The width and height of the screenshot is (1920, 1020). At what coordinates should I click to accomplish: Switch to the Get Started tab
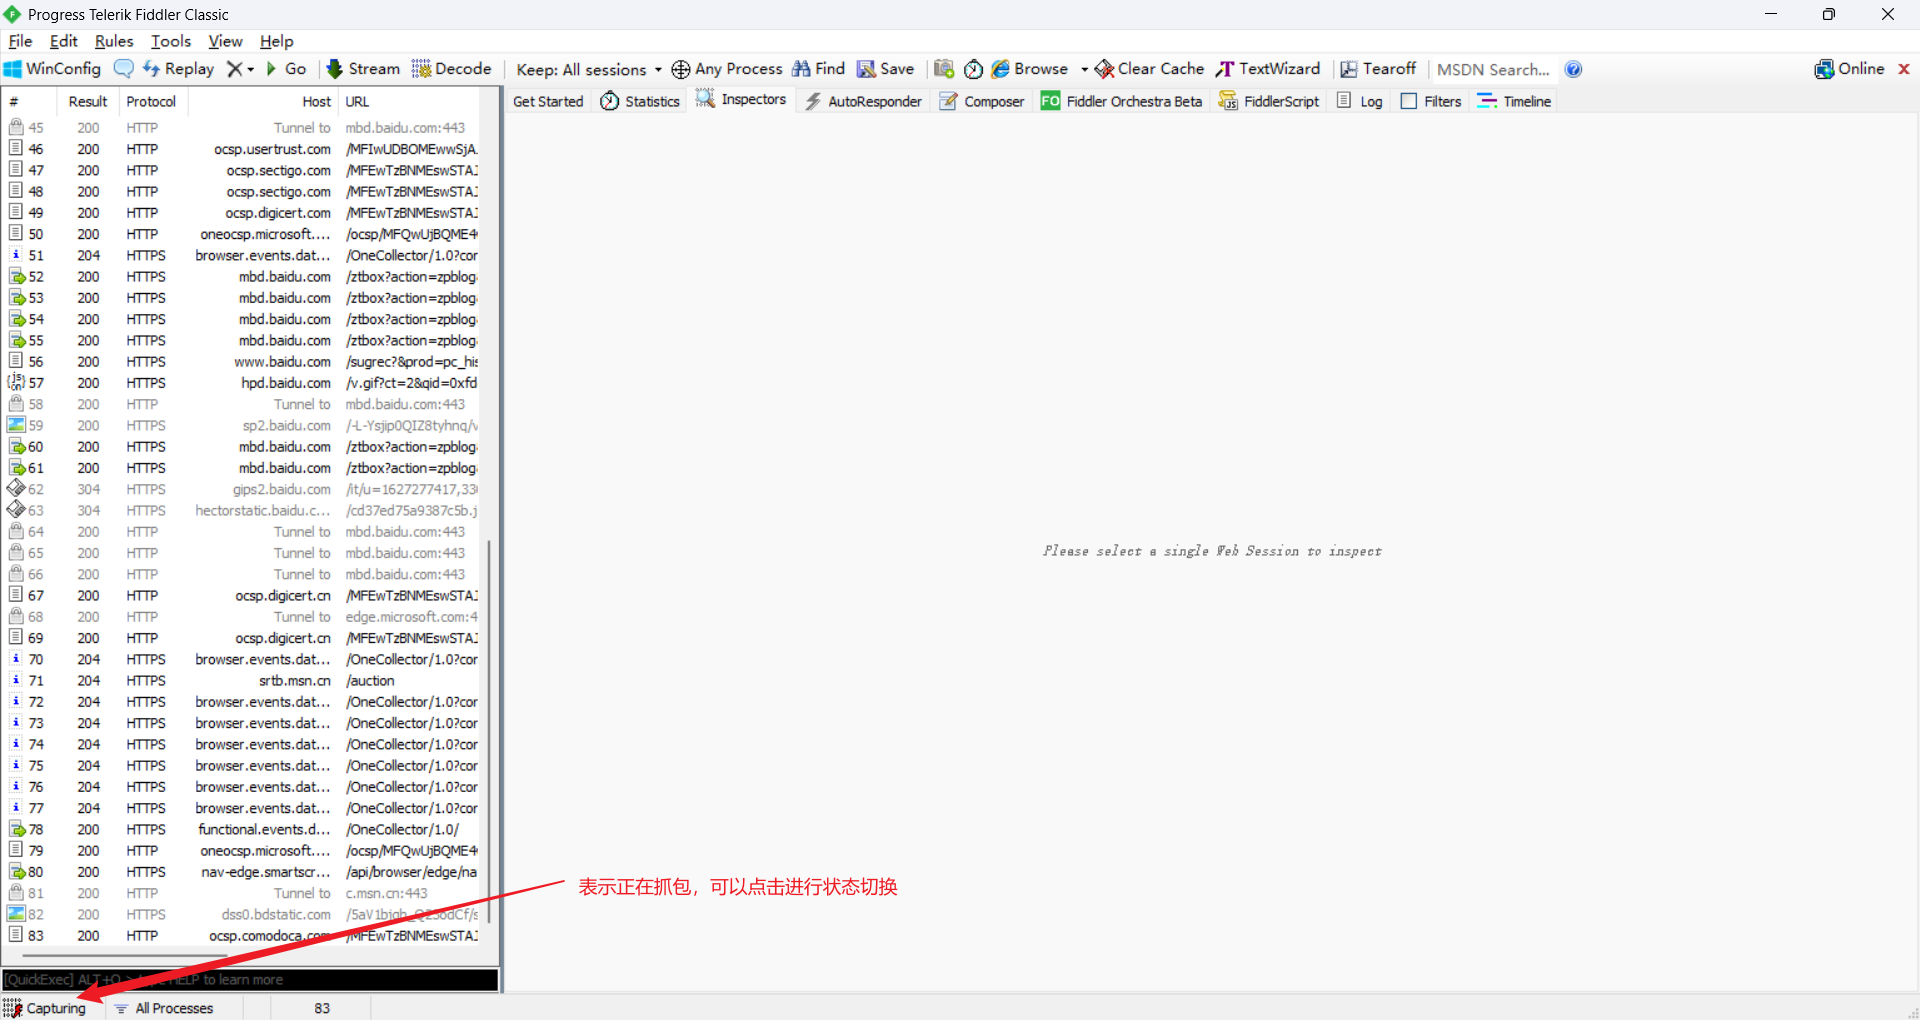point(548,101)
